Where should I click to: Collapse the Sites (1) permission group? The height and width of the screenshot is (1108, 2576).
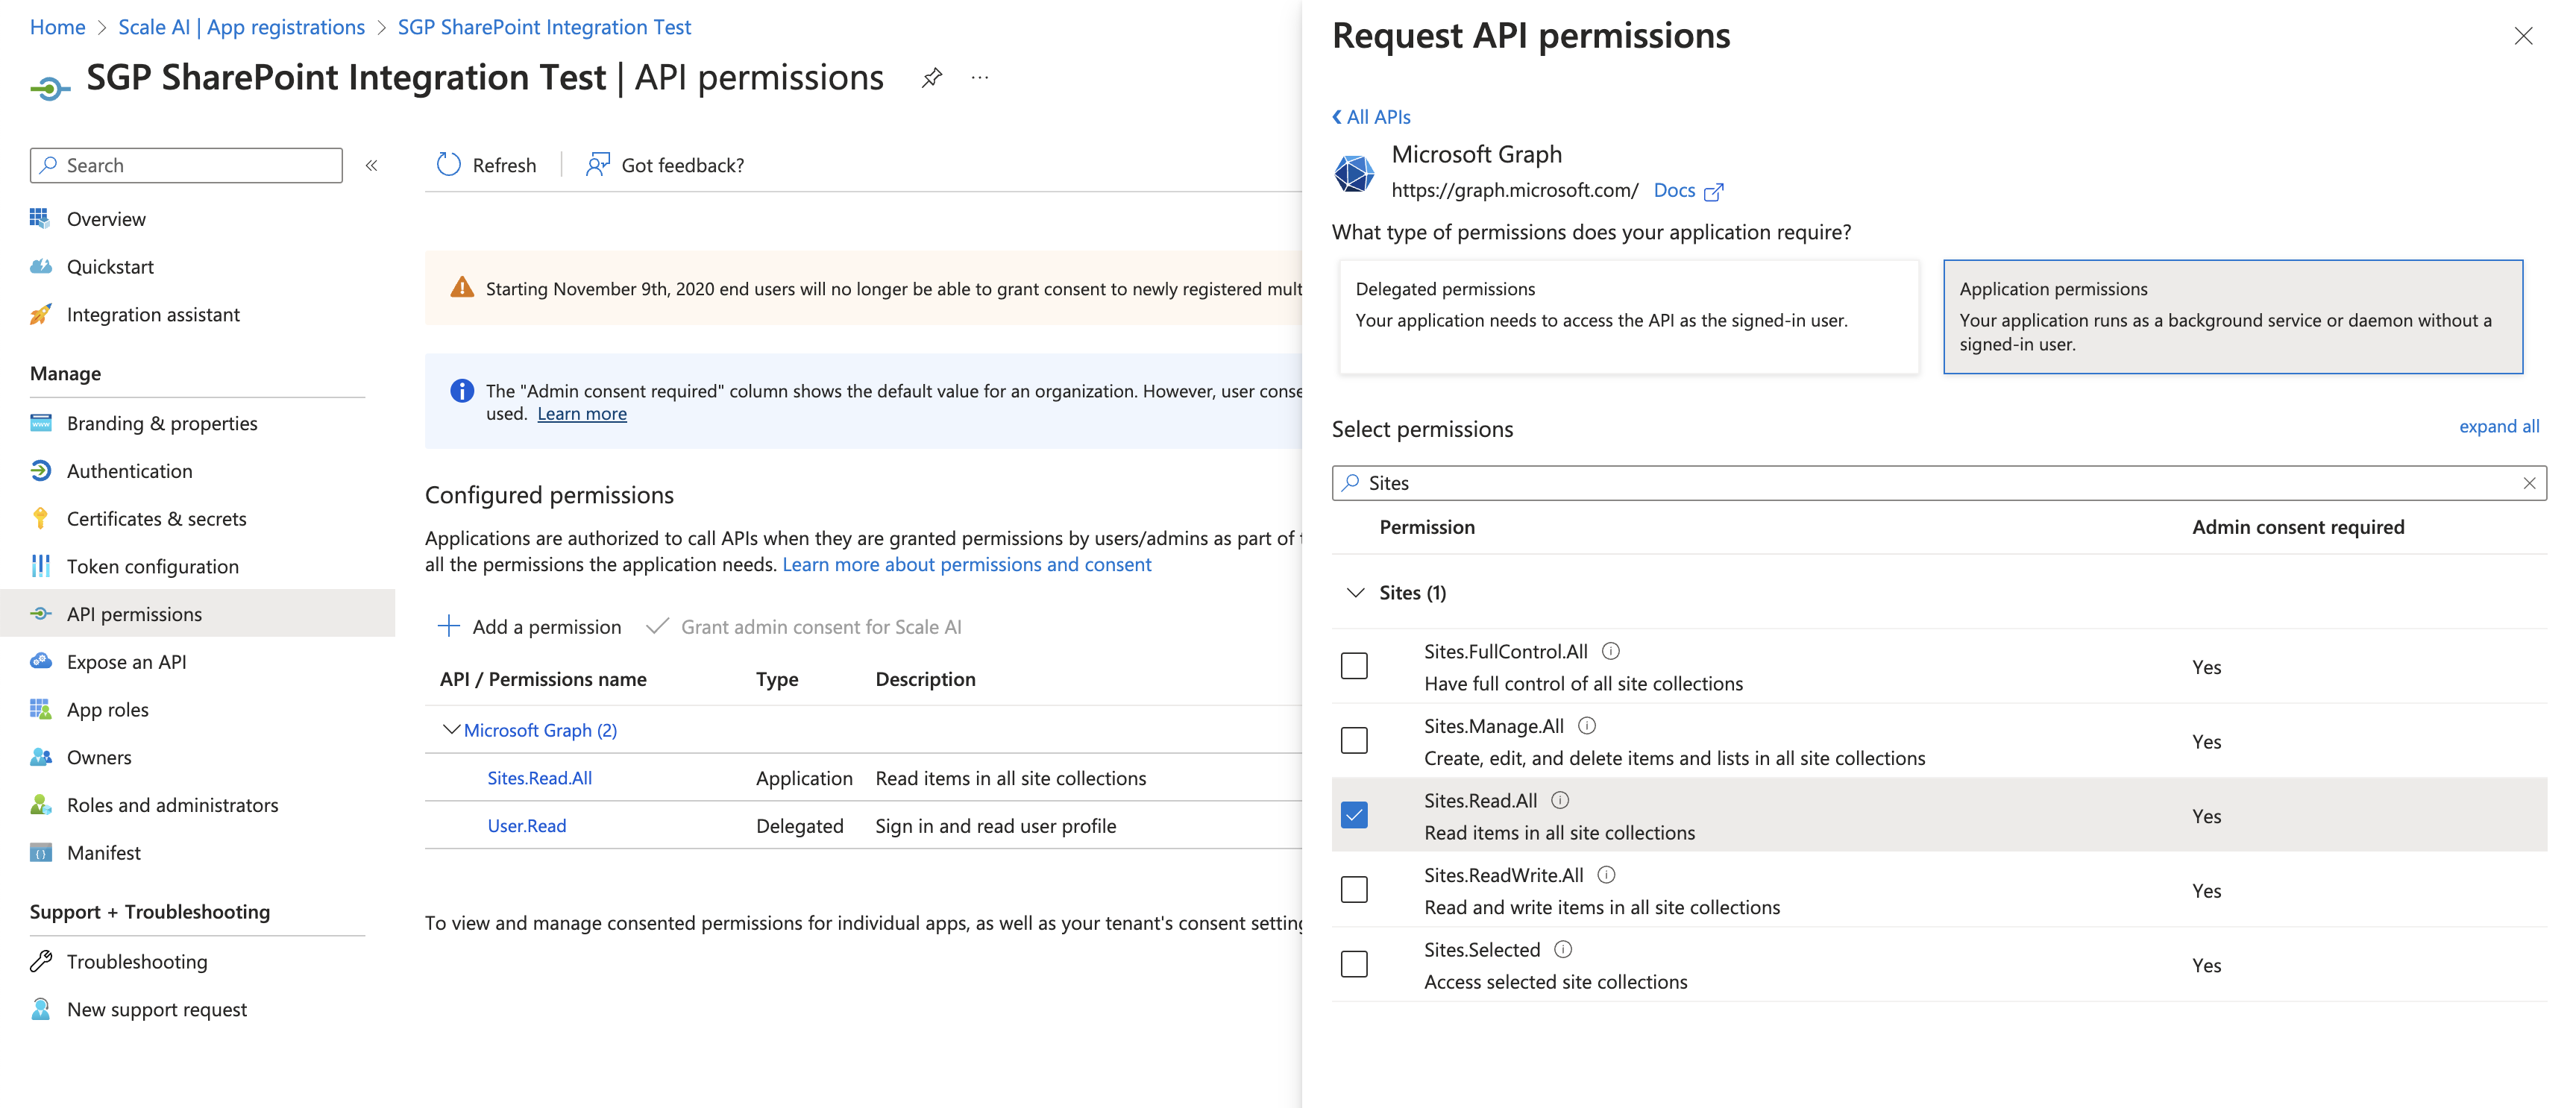(1355, 593)
